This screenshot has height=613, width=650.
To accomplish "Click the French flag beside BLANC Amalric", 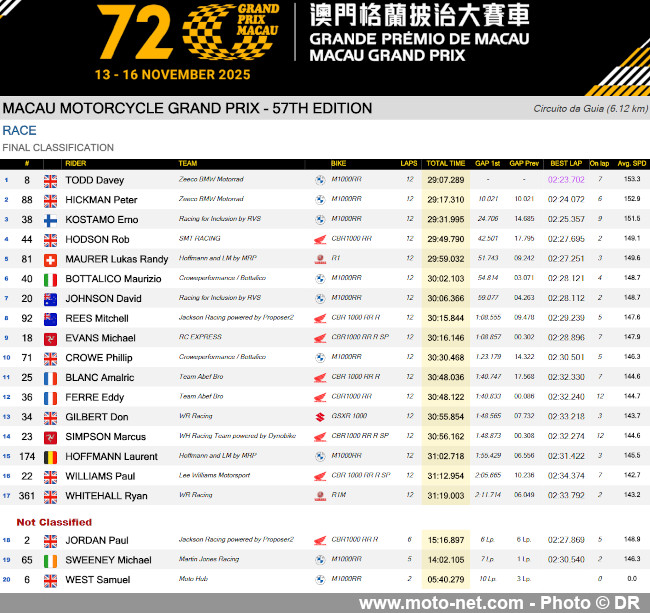I will click(50, 378).
